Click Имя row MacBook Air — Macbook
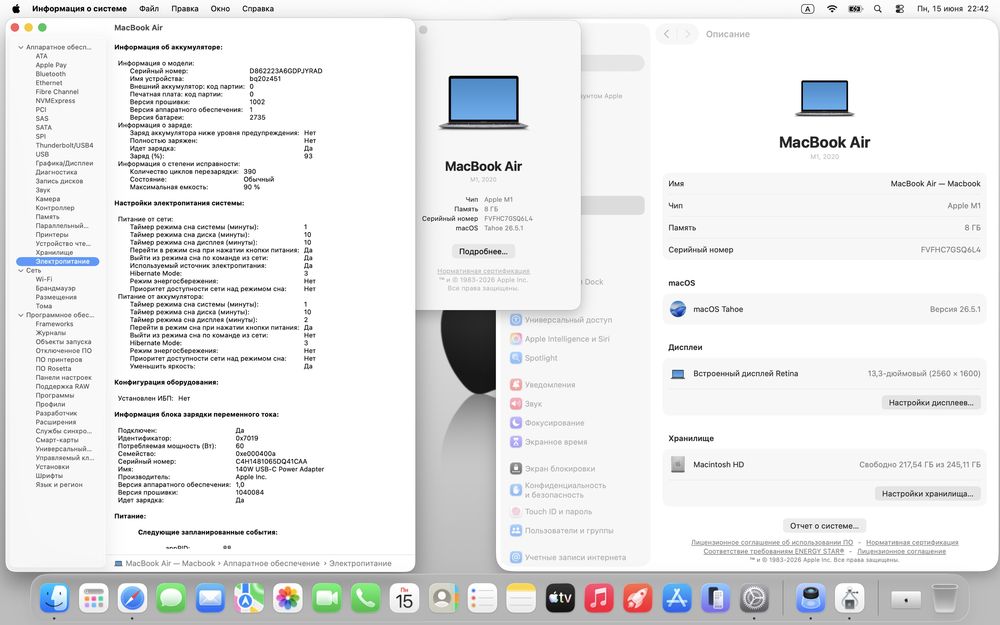This screenshot has height=625, width=1000. (824, 184)
